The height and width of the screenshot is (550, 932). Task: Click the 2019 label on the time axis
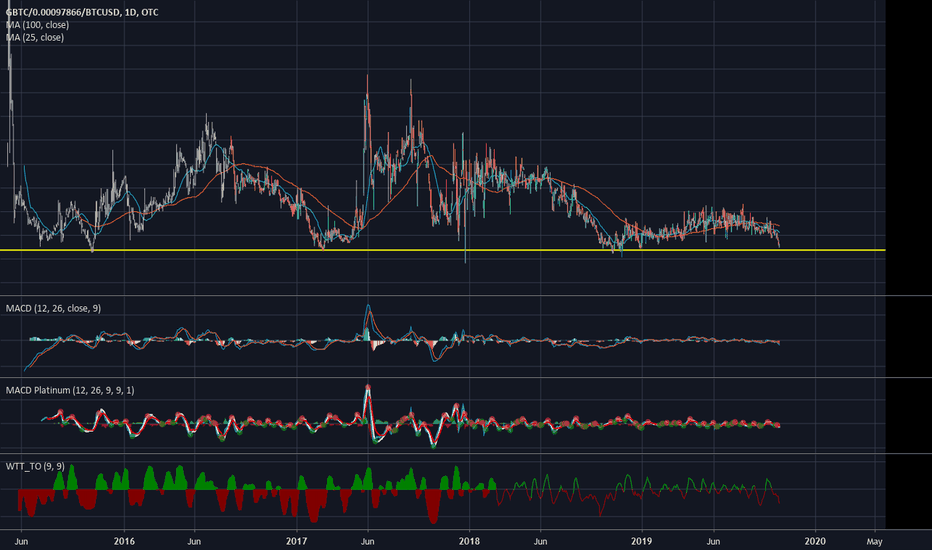(641, 541)
